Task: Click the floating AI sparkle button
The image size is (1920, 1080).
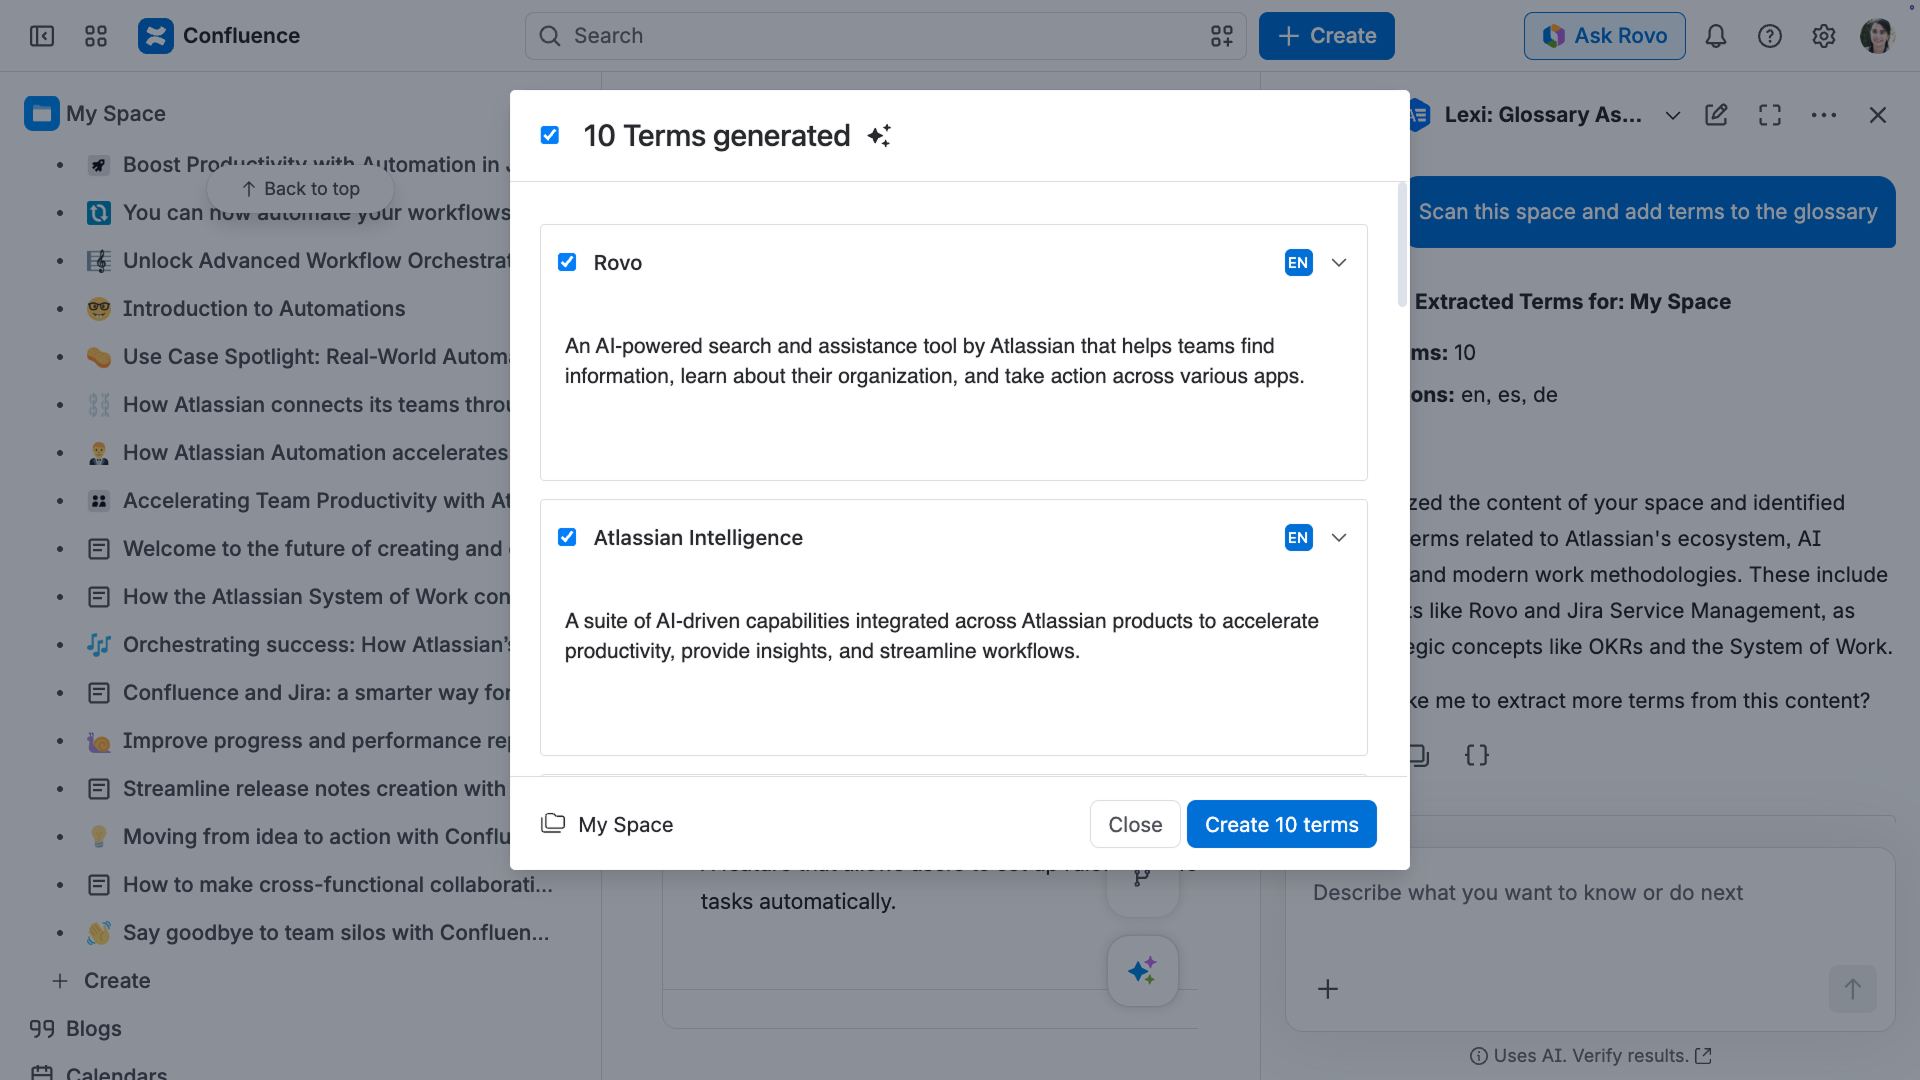Action: point(1142,970)
